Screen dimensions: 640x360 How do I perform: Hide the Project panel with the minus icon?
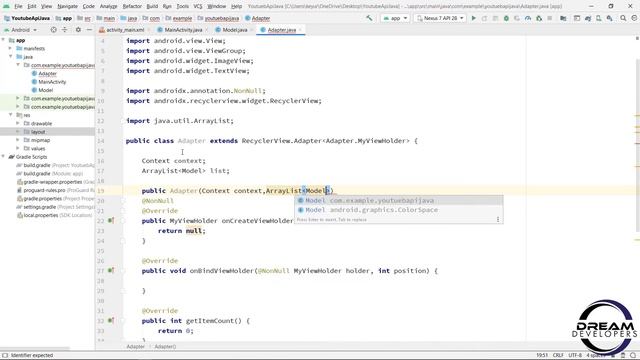(x=89, y=30)
